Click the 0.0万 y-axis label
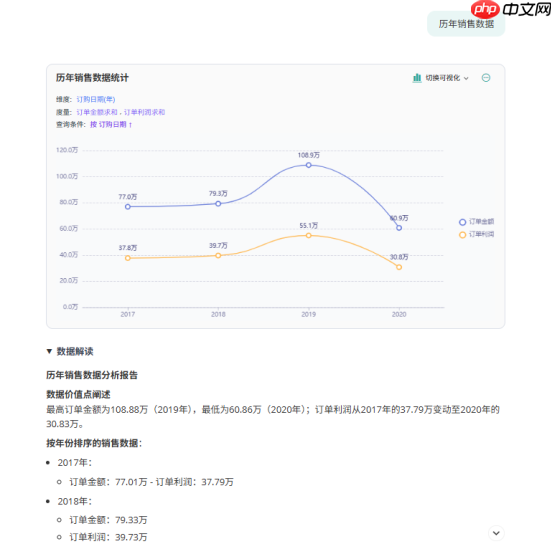This screenshot has width=552, height=549. 70,307
